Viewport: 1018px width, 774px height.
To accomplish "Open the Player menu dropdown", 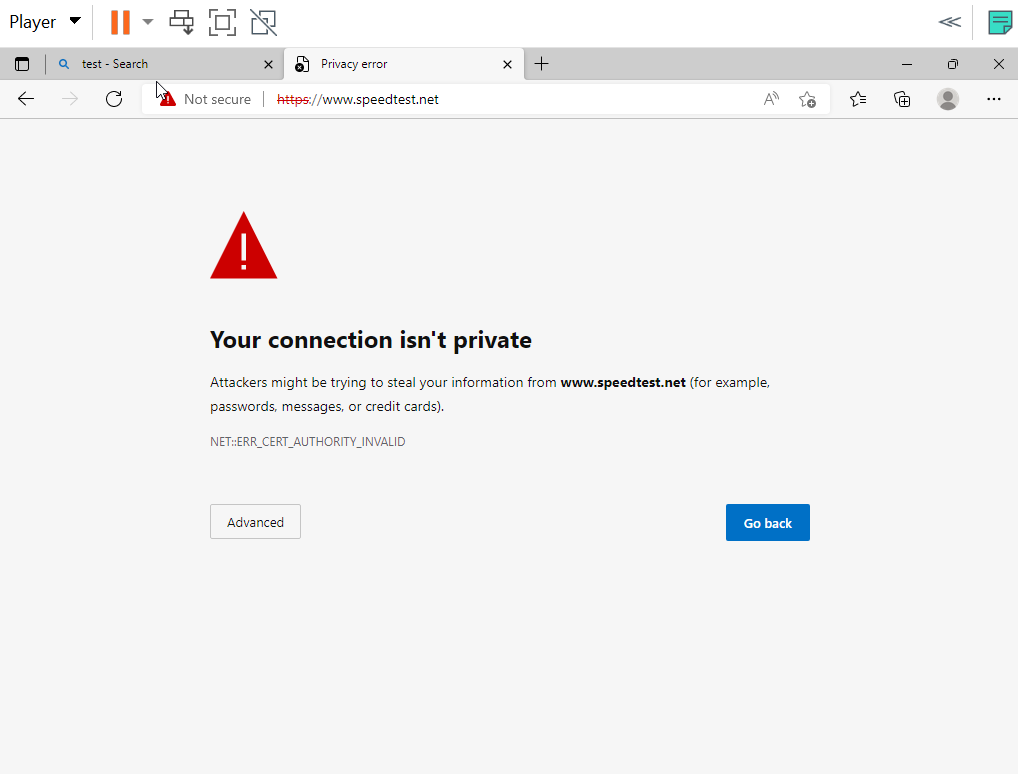I will tap(45, 21).
